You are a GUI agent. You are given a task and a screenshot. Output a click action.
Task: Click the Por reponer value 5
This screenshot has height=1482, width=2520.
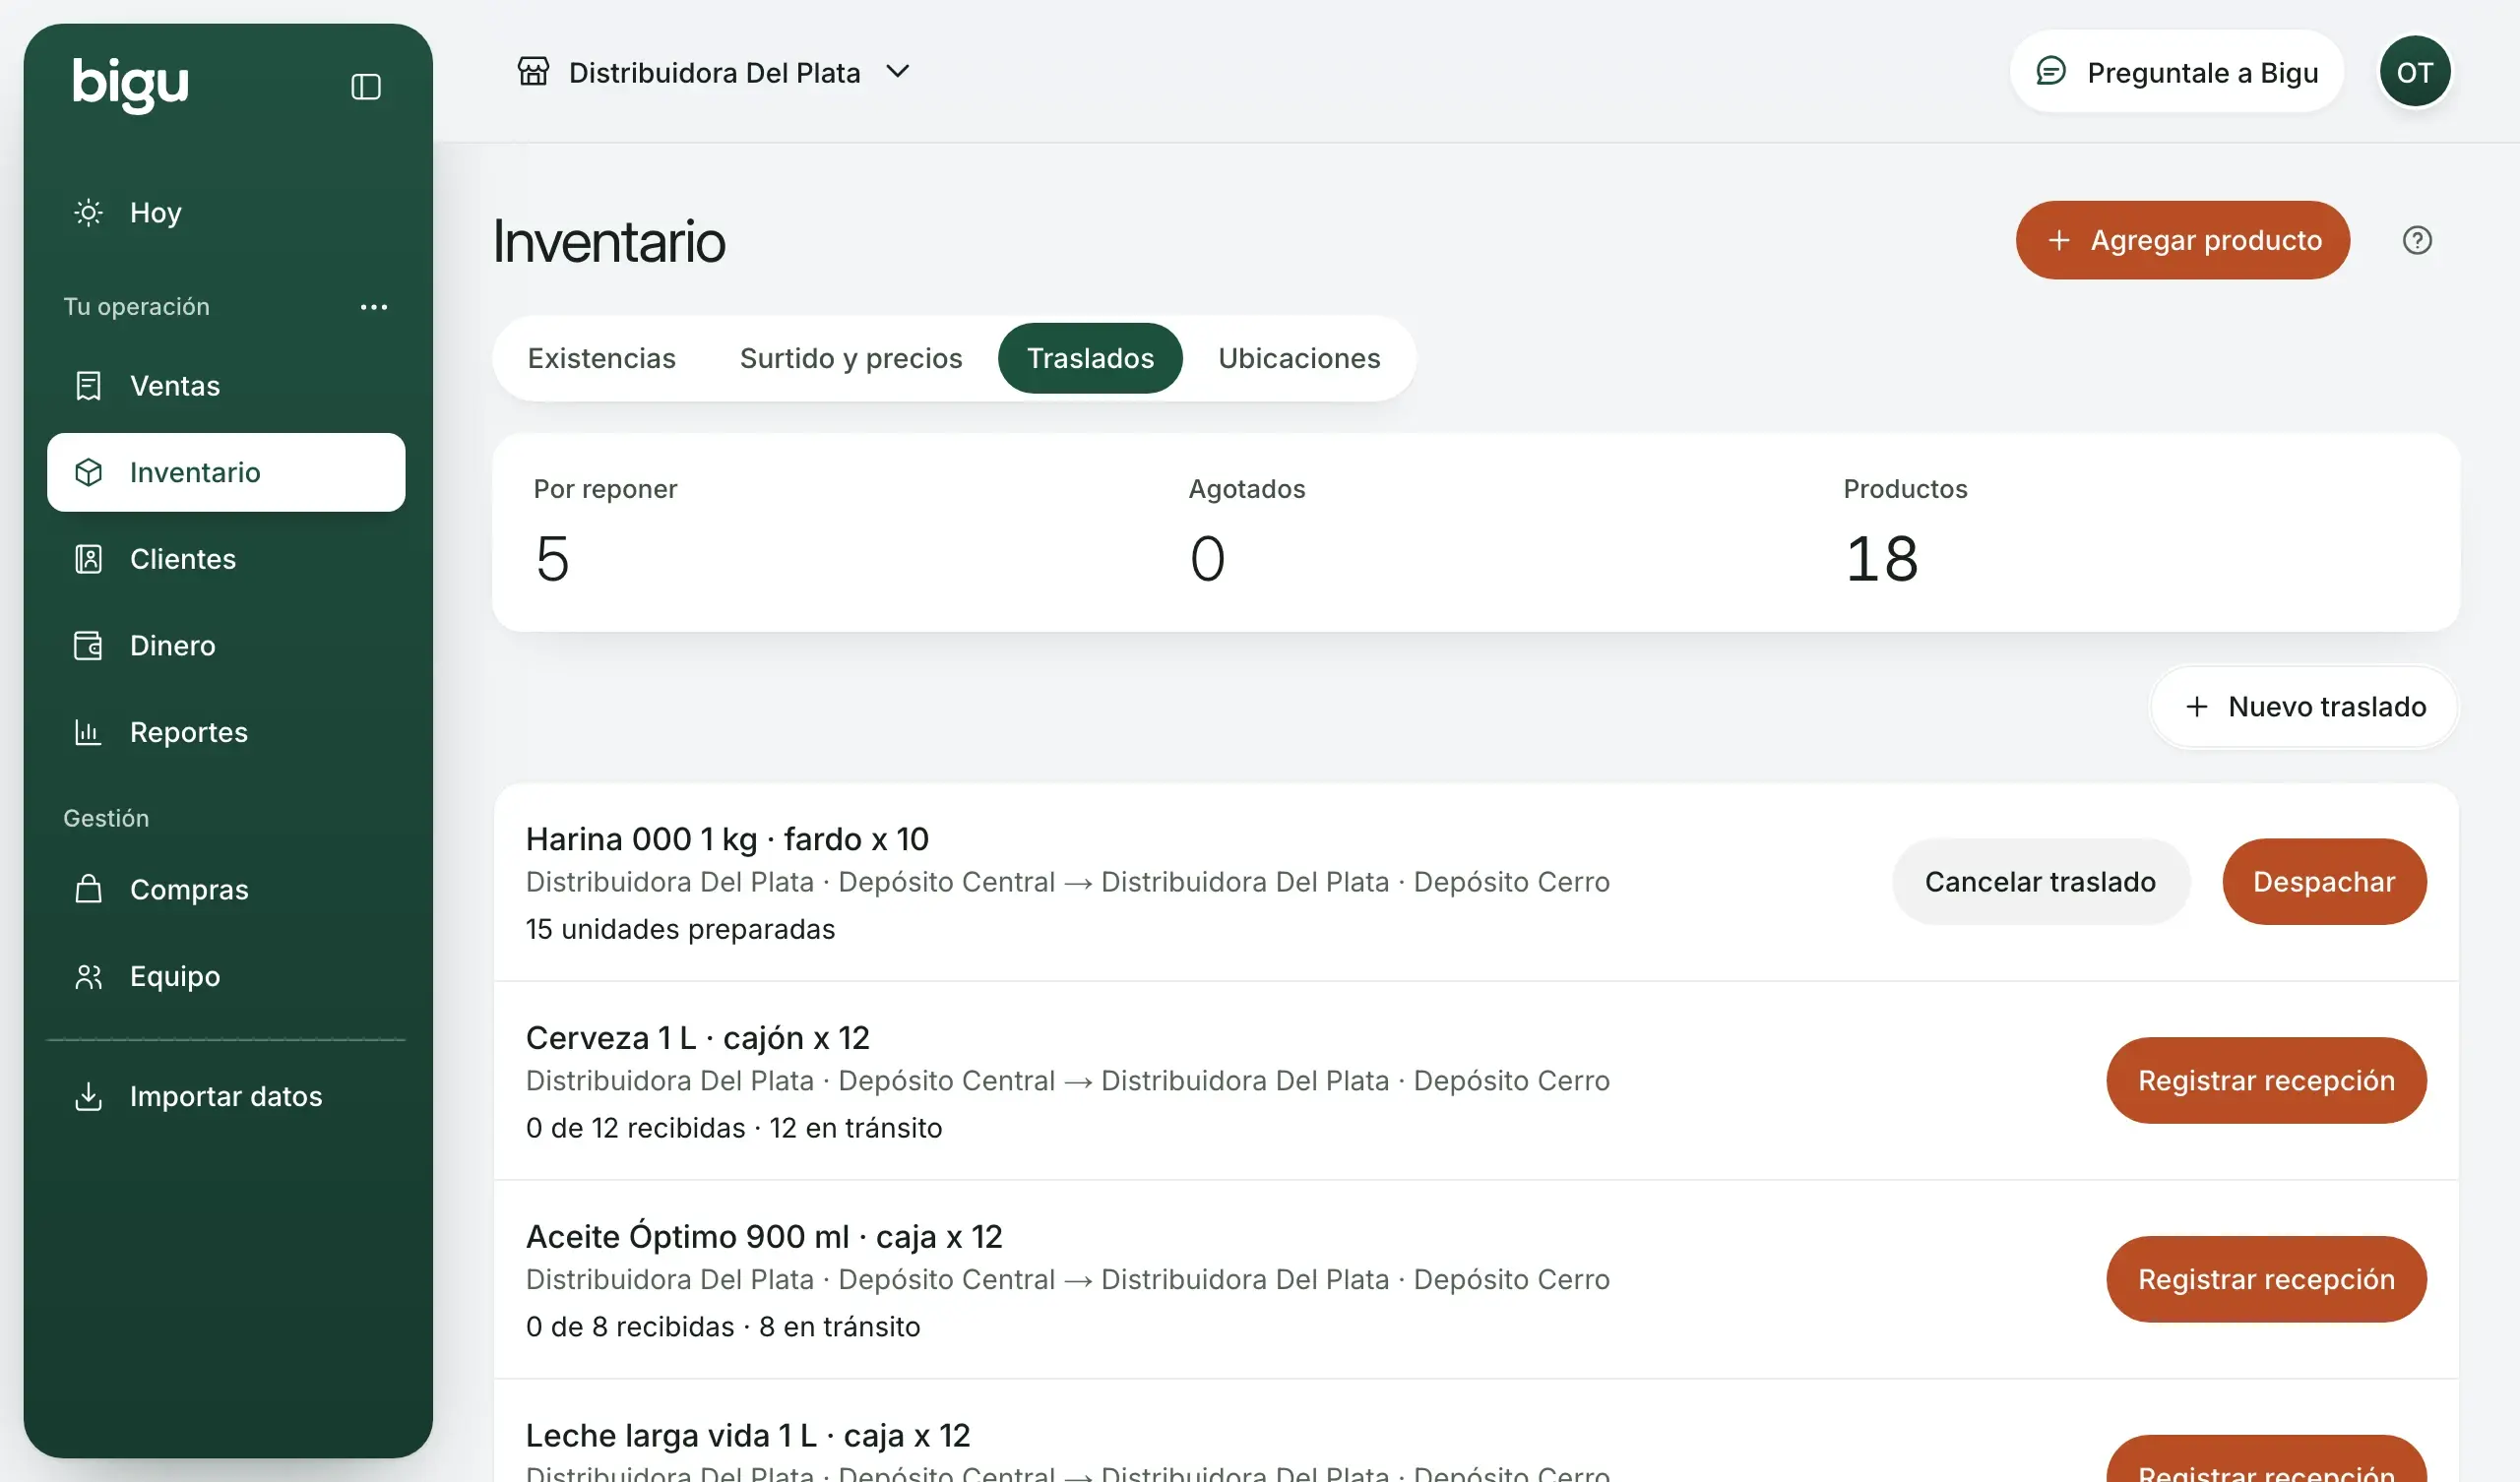tap(552, 559)
